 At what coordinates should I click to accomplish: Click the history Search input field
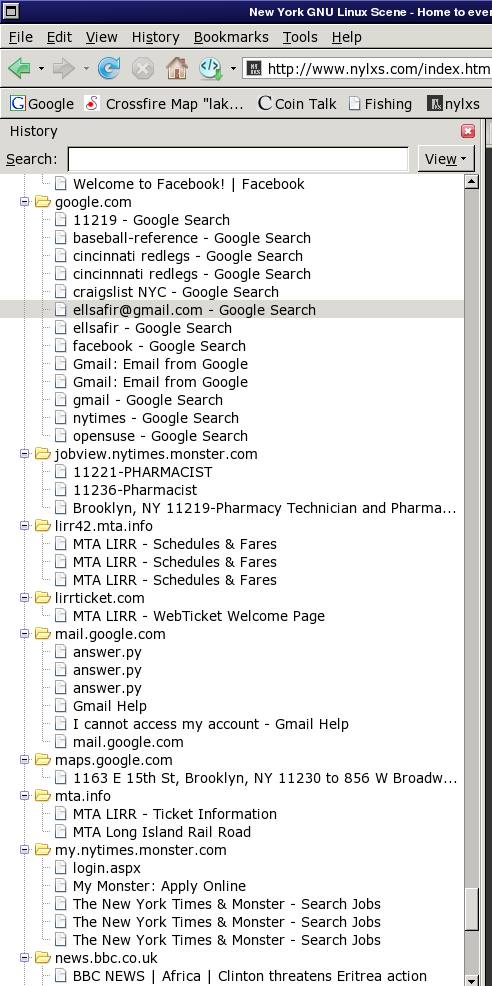[238, 159]
